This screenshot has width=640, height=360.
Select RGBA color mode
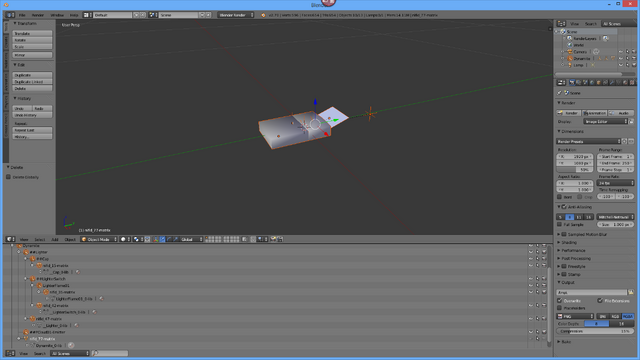[x=628, y=316]
